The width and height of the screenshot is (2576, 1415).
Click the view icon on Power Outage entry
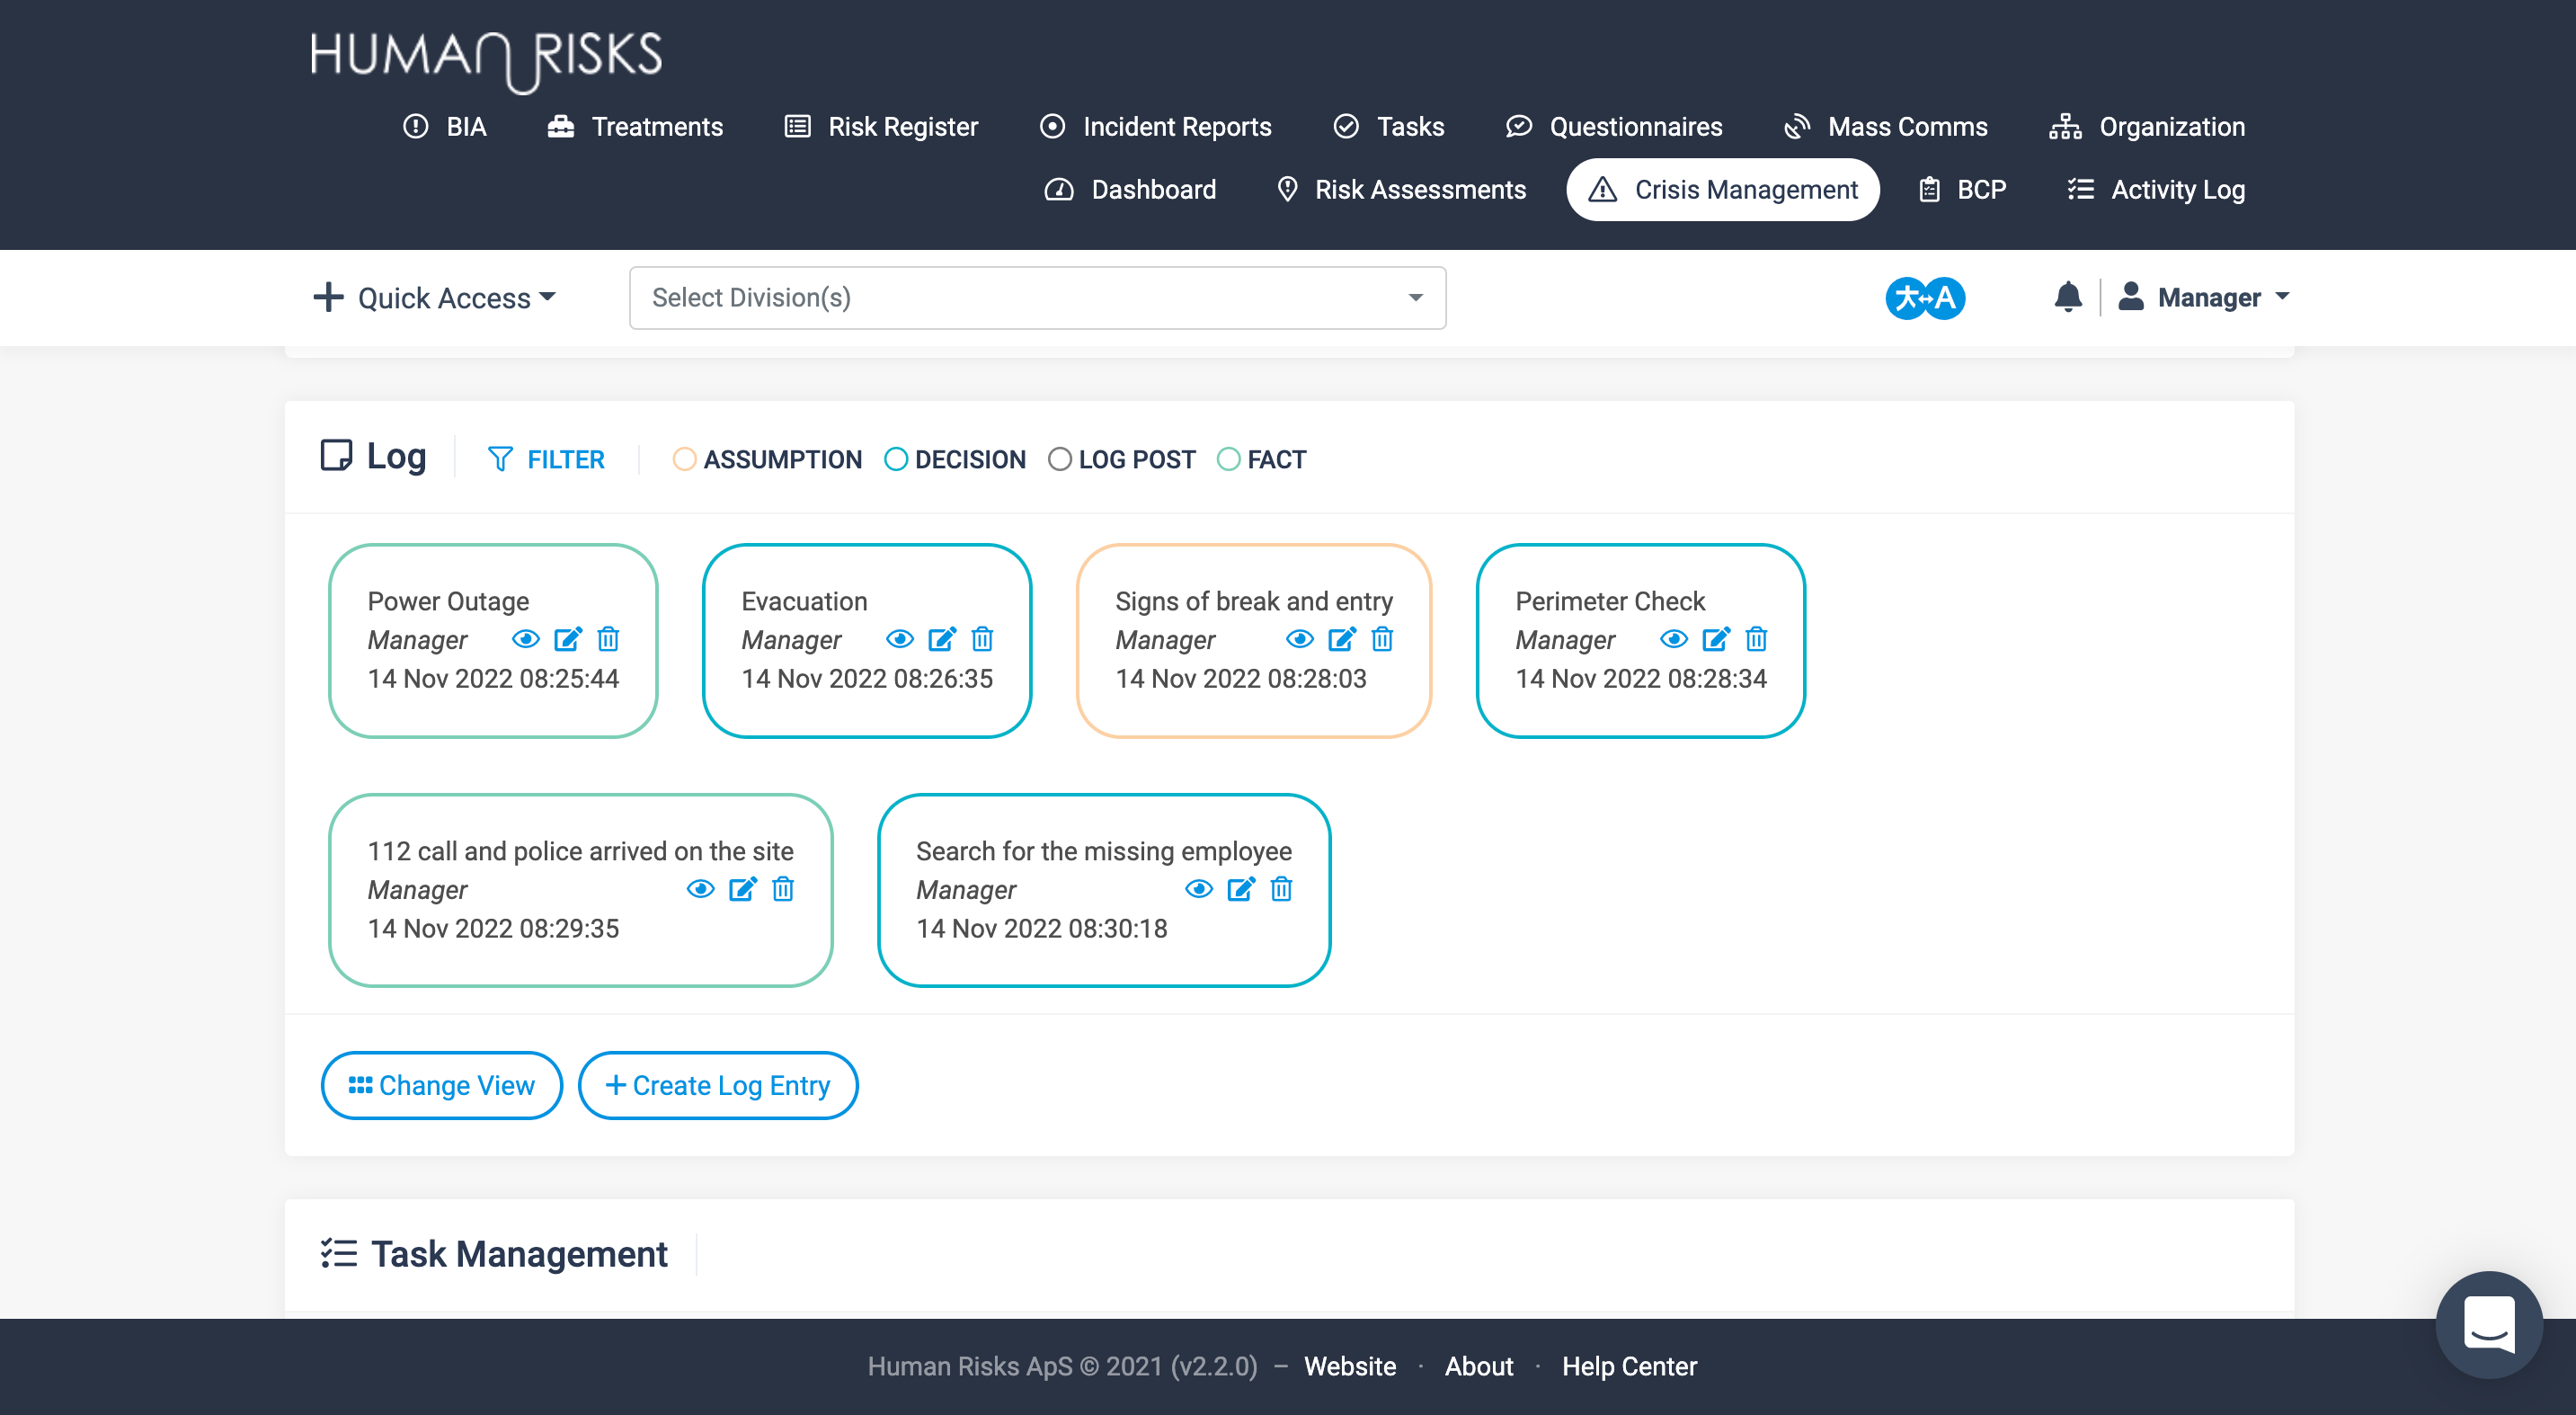(x=526, y=639)
